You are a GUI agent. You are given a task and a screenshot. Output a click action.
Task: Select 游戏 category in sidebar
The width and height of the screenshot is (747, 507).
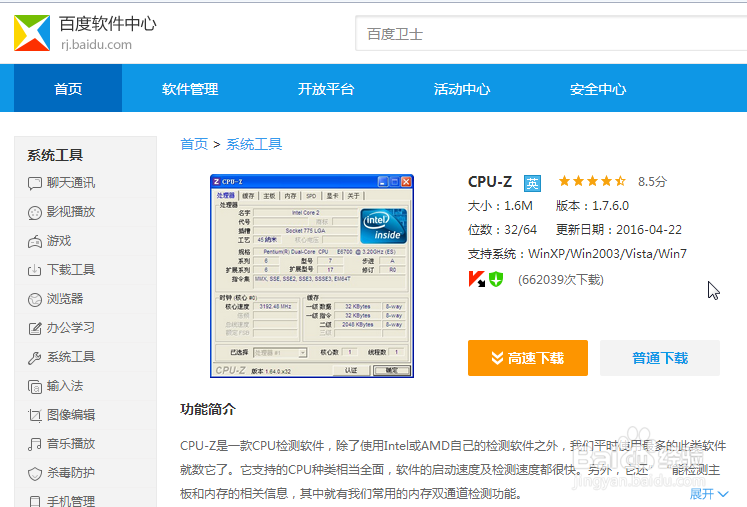pyautogui.click(x=59, y=241)
